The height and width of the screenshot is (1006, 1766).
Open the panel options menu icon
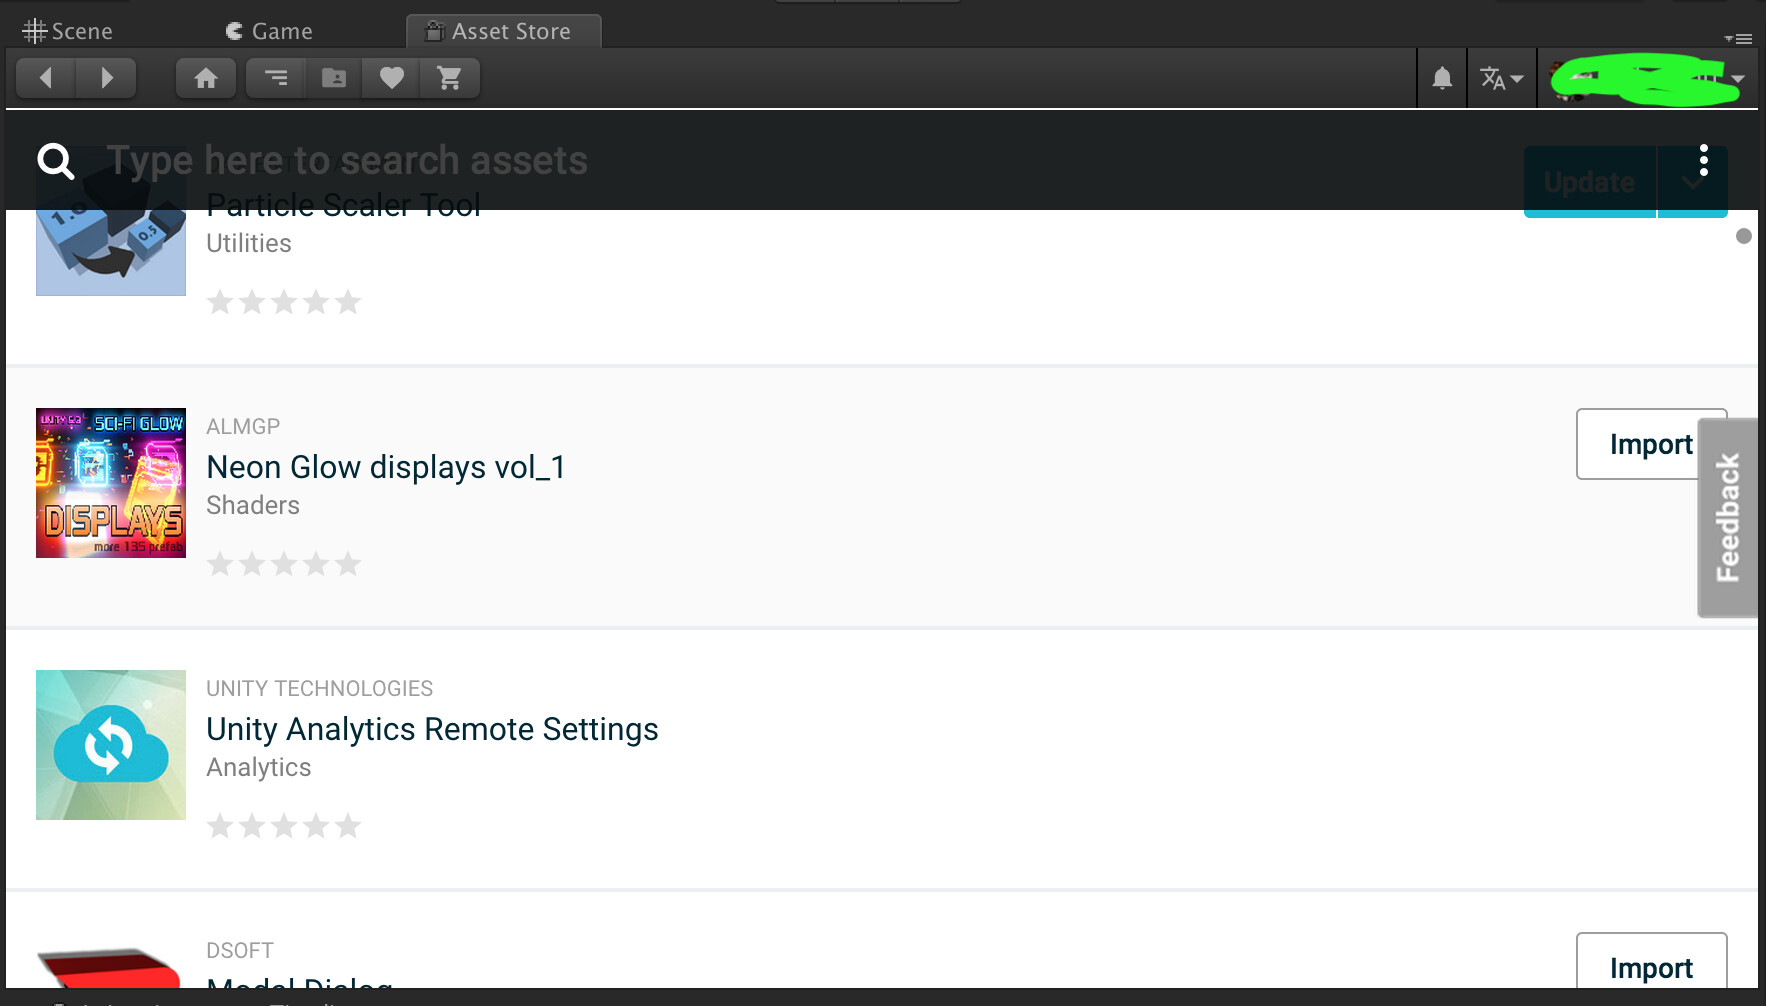pyautogui.click(x=1739, y=39)
